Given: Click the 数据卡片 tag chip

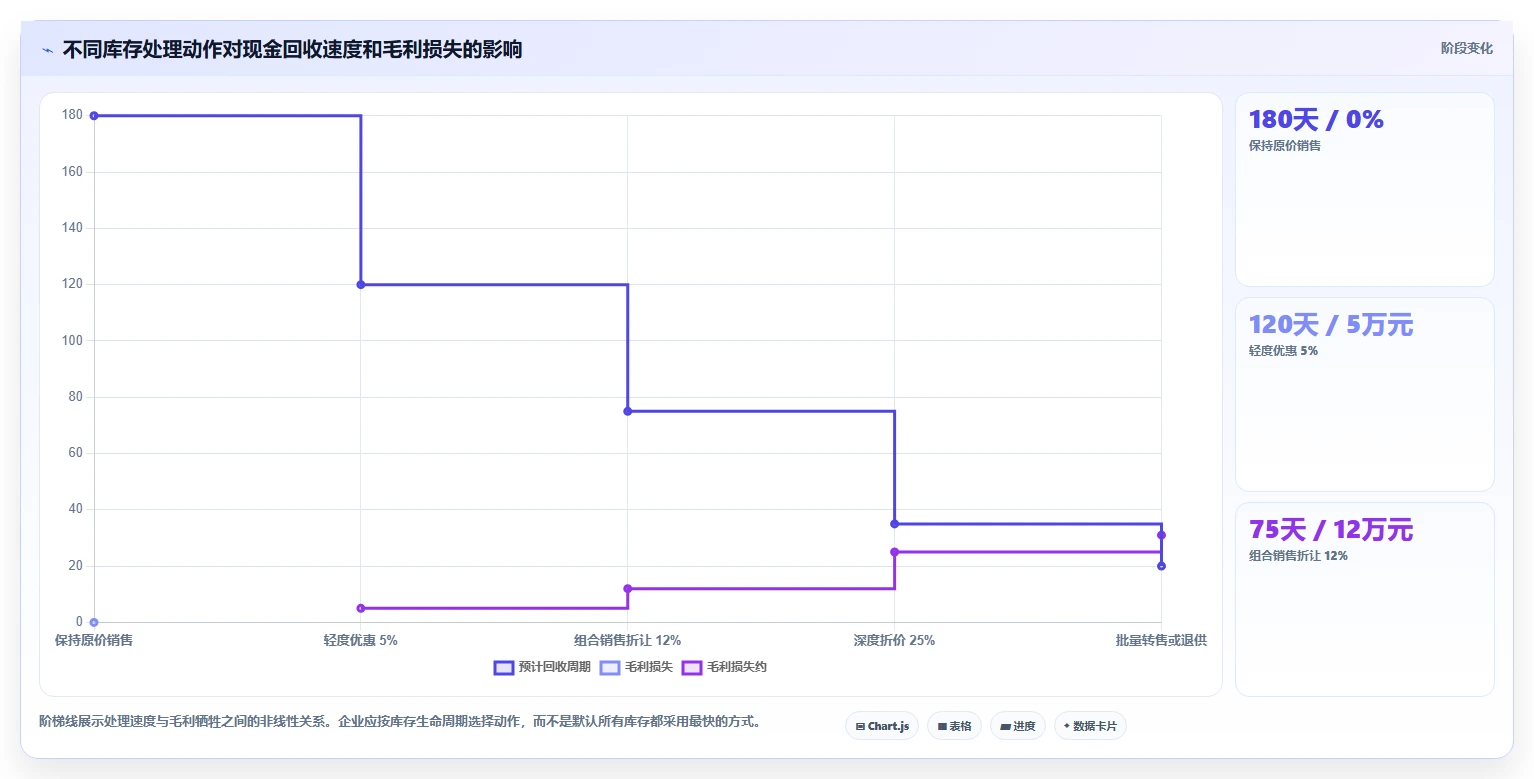Looking at the screenshot, I should [x=1090, y=726].
